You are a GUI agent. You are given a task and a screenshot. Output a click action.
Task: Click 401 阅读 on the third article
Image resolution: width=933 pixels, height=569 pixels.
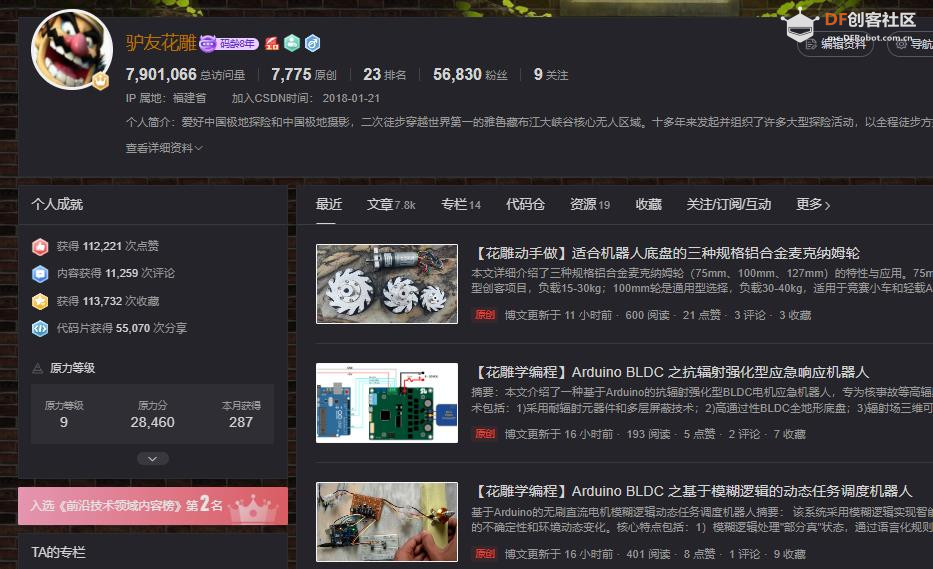pos(649,554)
